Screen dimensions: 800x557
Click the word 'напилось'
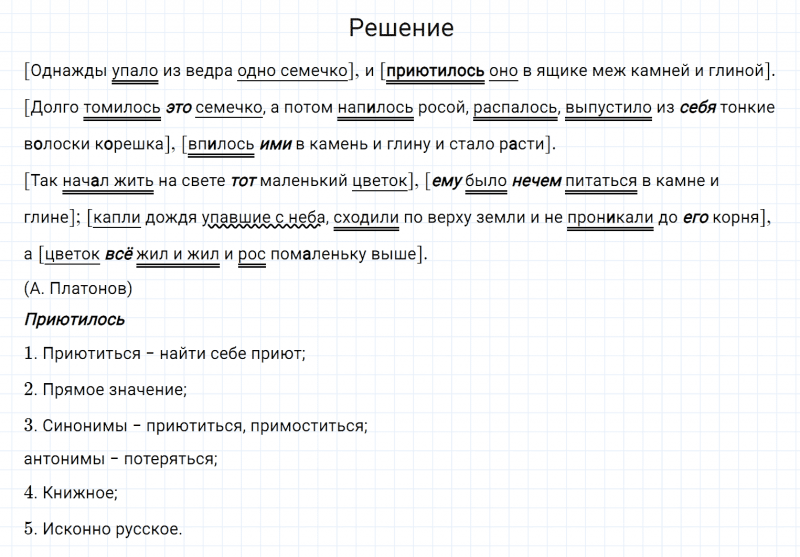pyautogui.click(x=376, y=108)
